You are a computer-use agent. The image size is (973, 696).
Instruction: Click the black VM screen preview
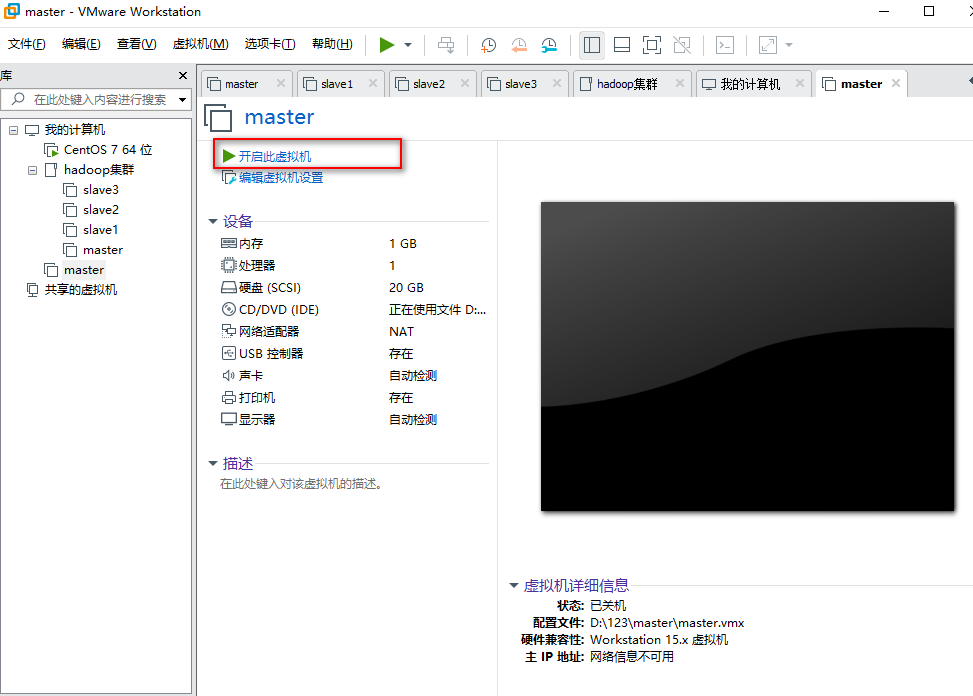click(x=747, y=357)
